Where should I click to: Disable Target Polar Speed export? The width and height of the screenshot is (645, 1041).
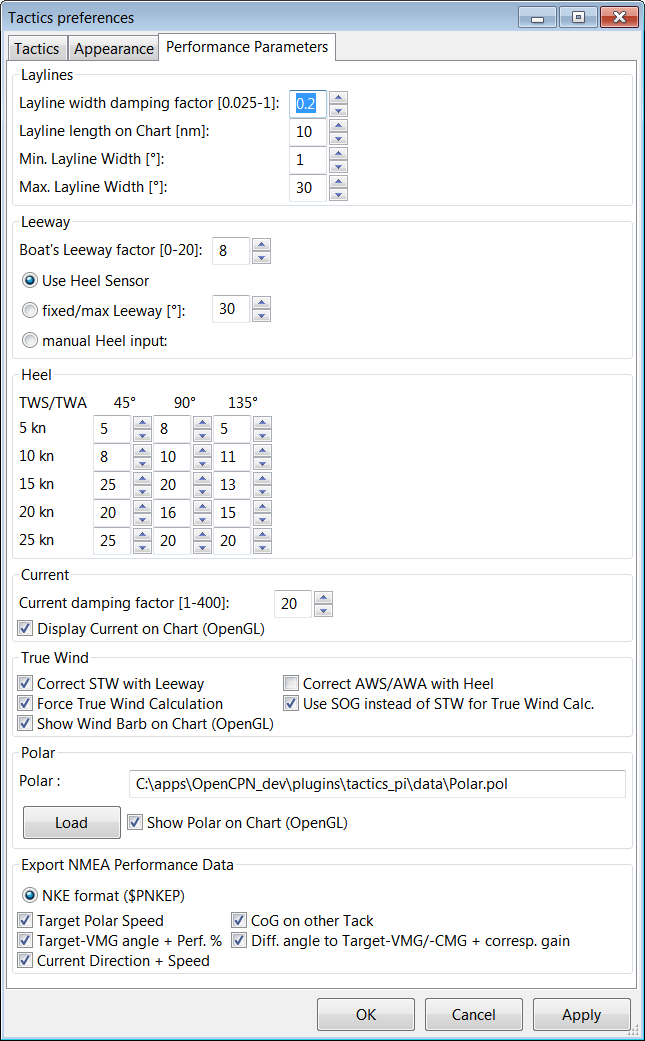[26, 920]
